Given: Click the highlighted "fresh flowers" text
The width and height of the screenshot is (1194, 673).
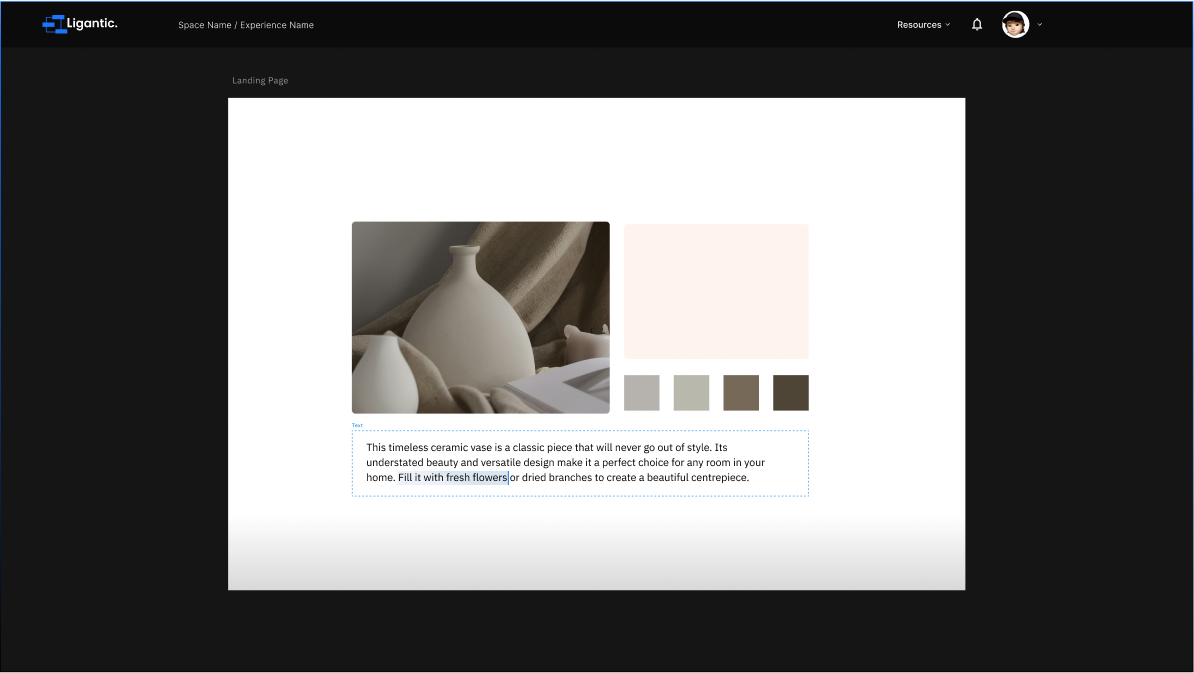Looking at the screenshot, I should click(476, 478).
